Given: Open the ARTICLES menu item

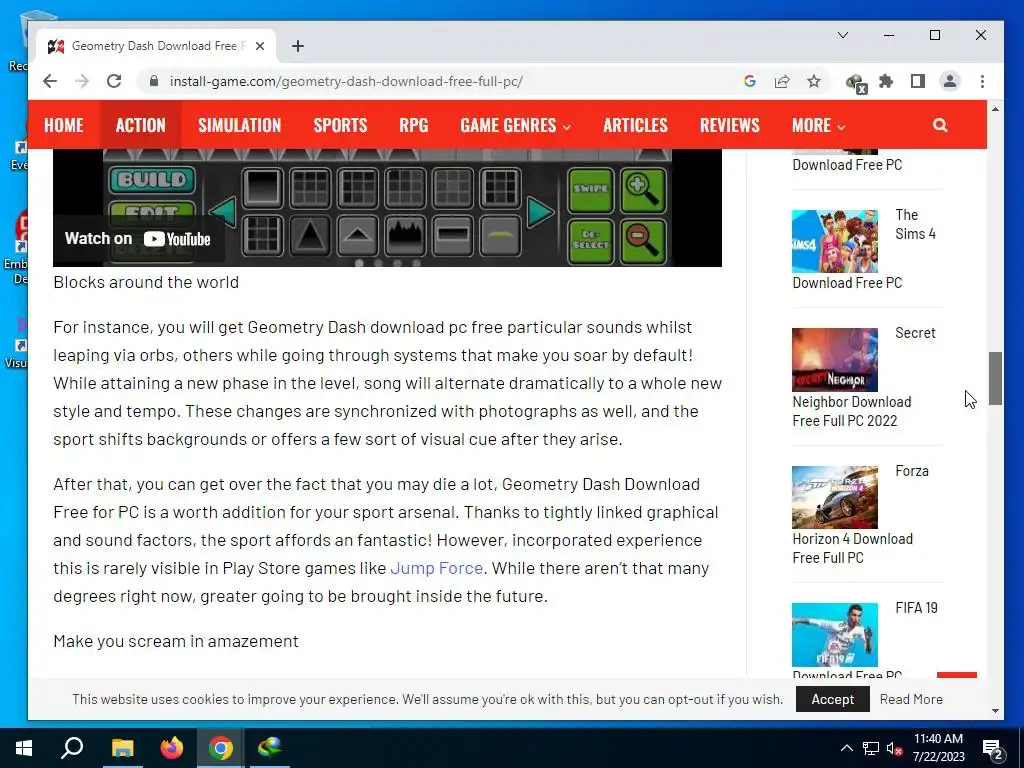Looking at the screenshot, I should pyautogui.click(x=635, y=125).
